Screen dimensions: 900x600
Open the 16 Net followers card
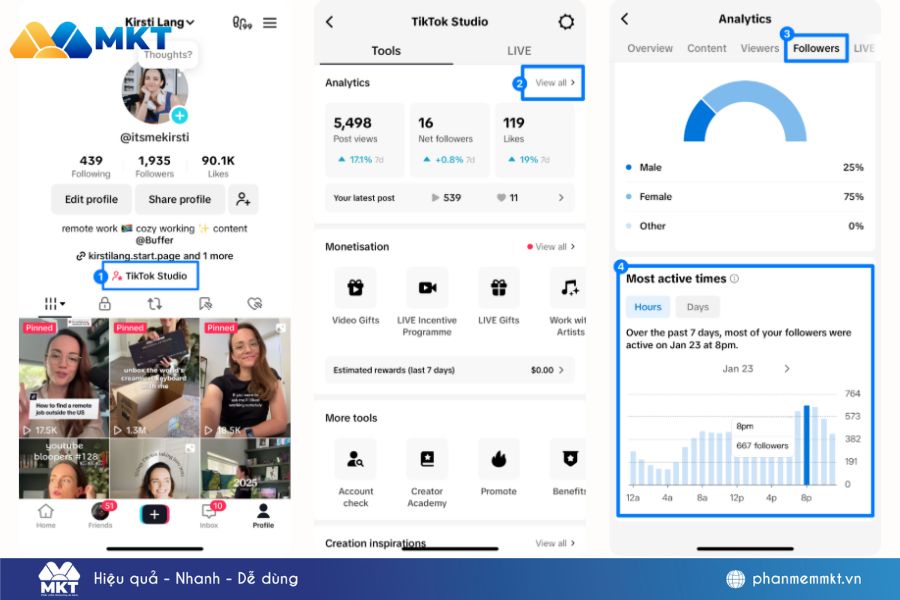pos(449,140)
